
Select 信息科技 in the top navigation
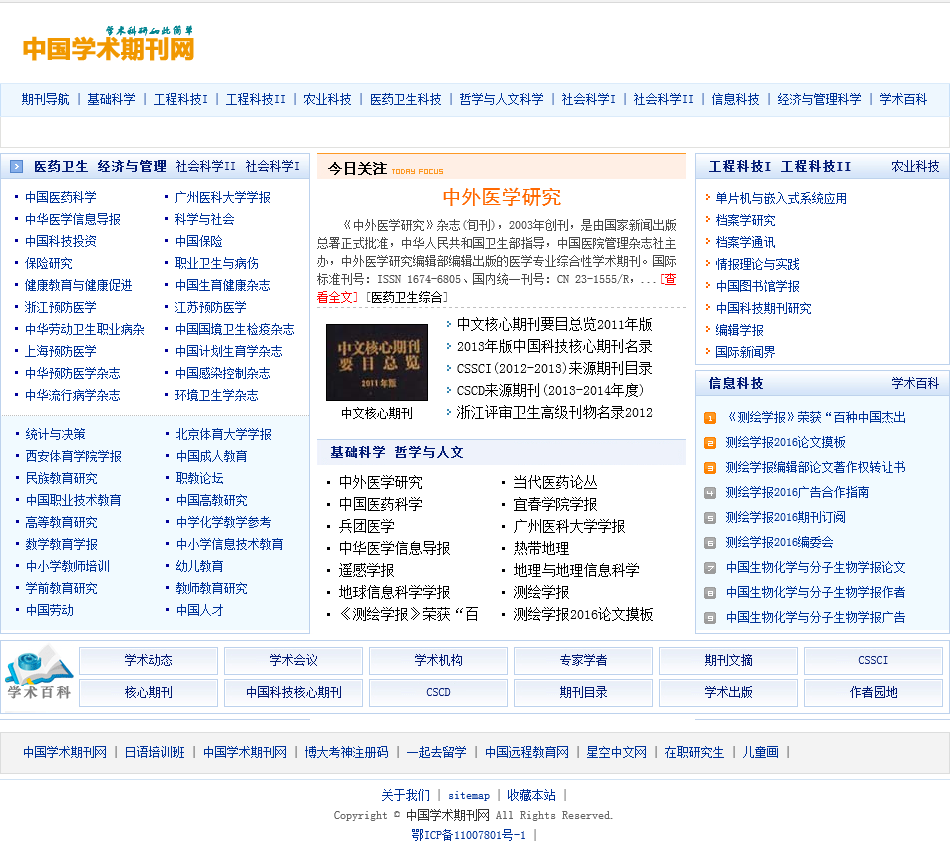[x=735, y=99]
